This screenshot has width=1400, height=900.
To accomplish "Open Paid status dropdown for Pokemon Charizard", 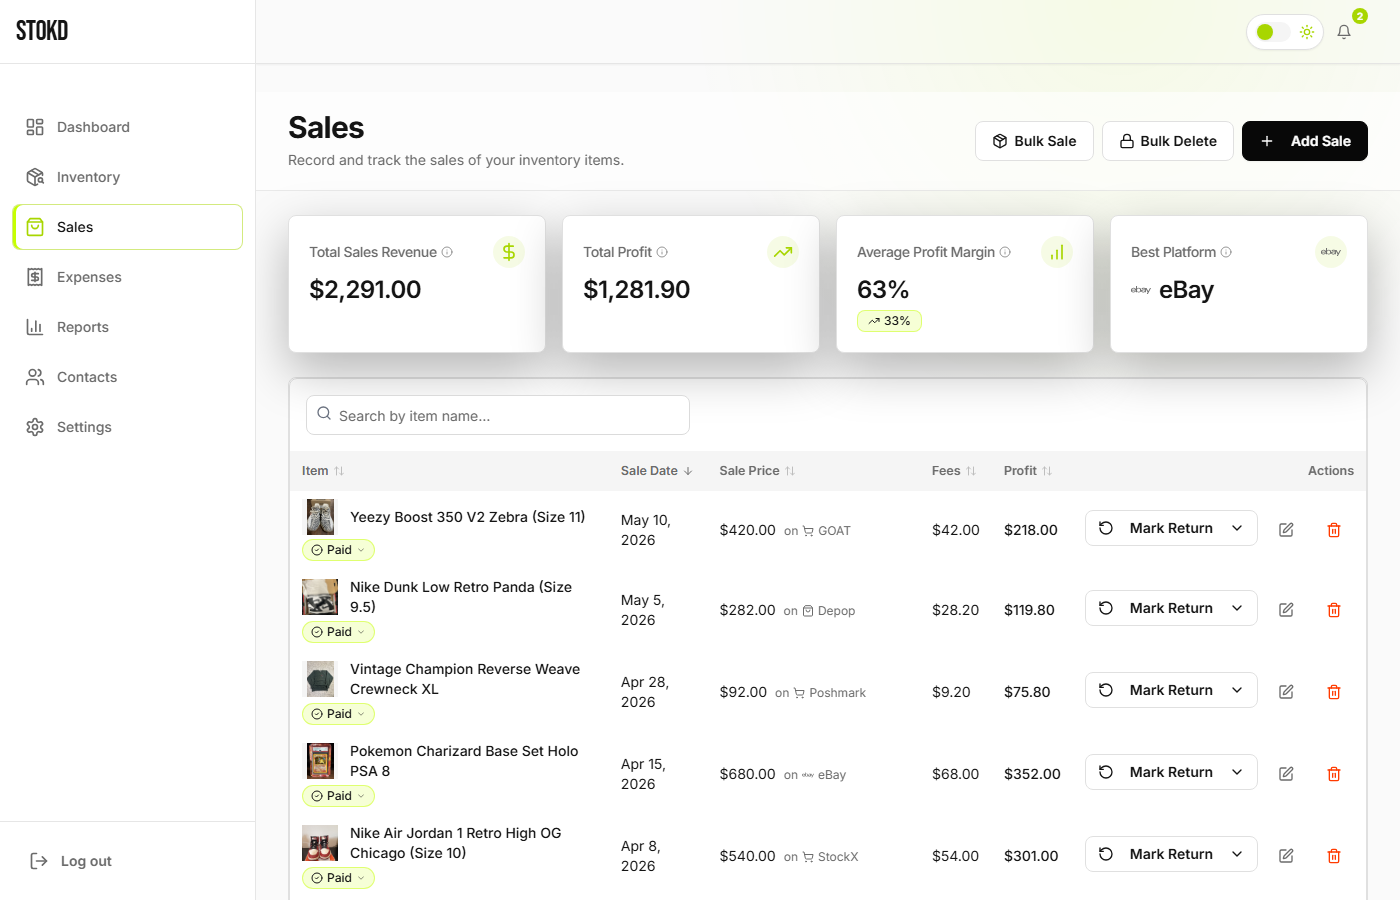I will pos(338,796).
